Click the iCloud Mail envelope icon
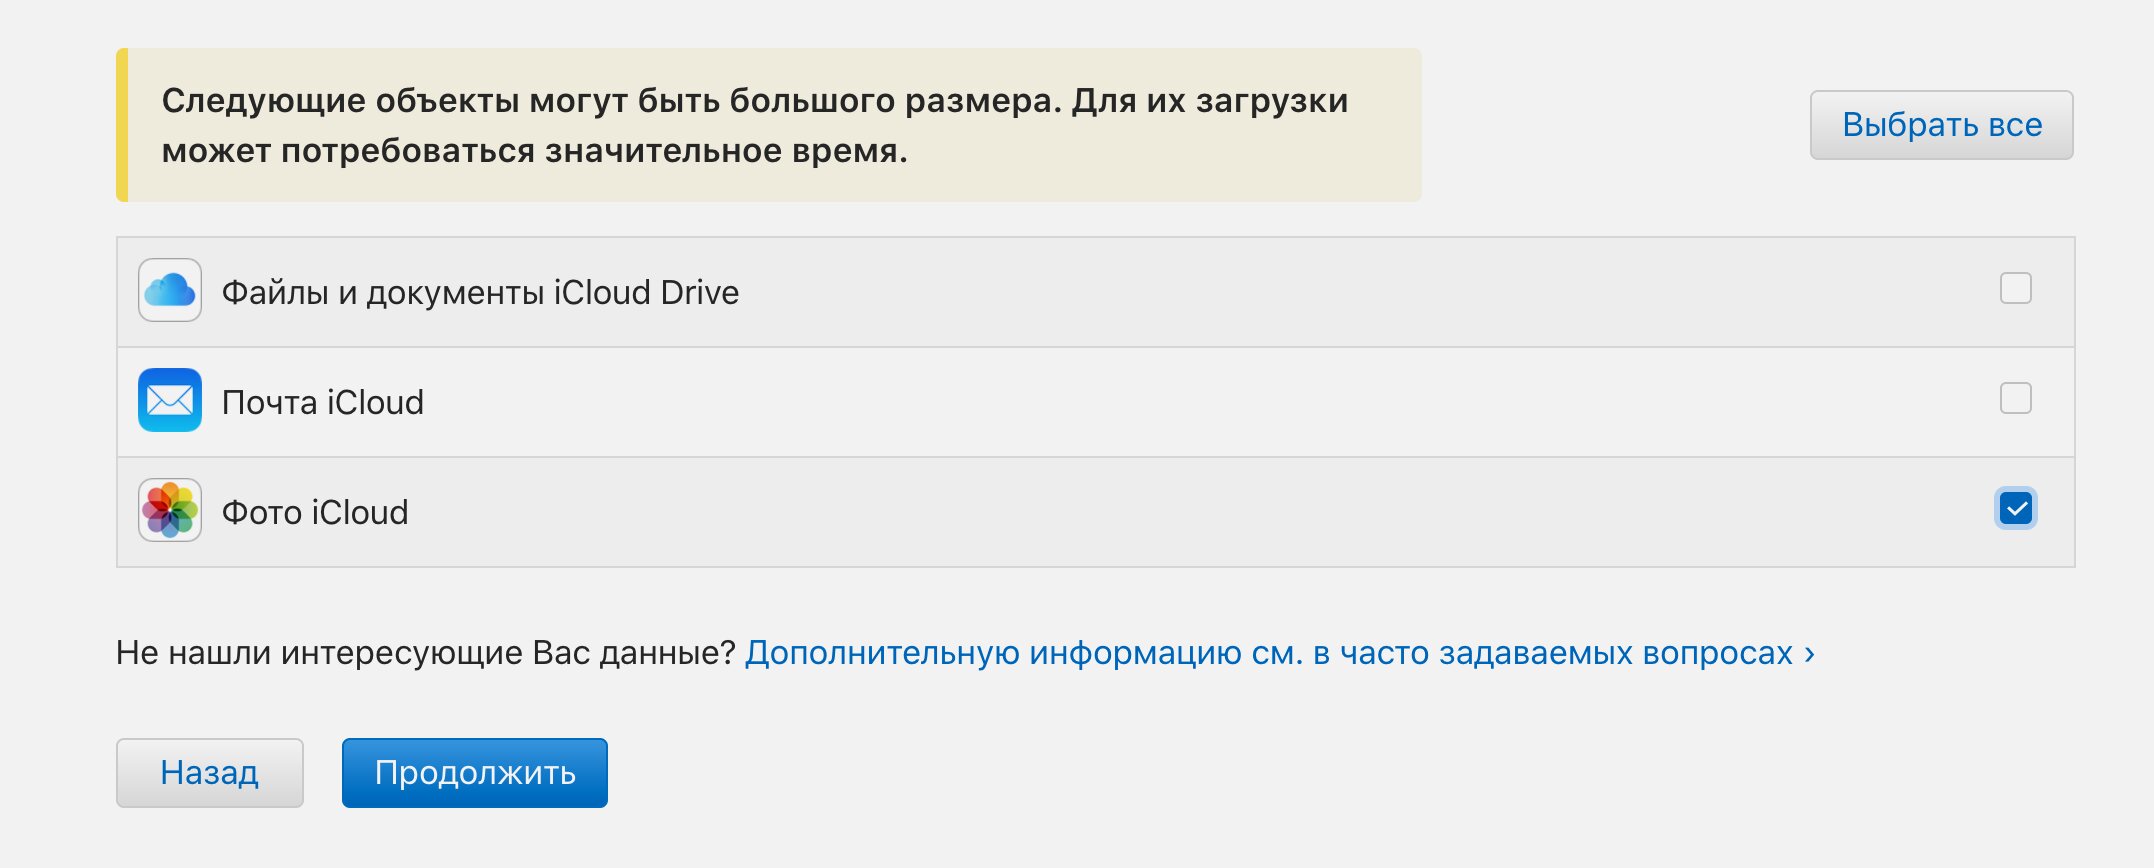This screenshot has height=868, width=2154. (170, 400)
